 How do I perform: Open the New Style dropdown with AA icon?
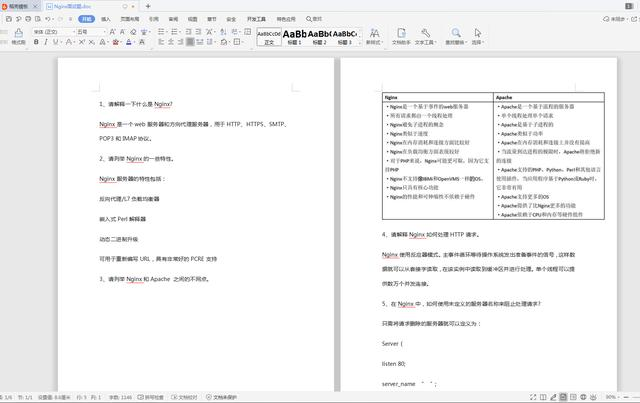click(x=374, y=36)
